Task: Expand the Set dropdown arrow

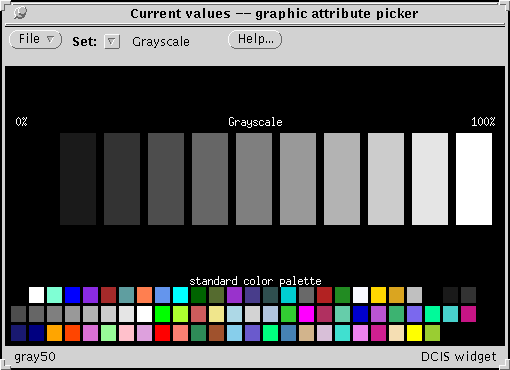Action: click(x=112, y=42)
